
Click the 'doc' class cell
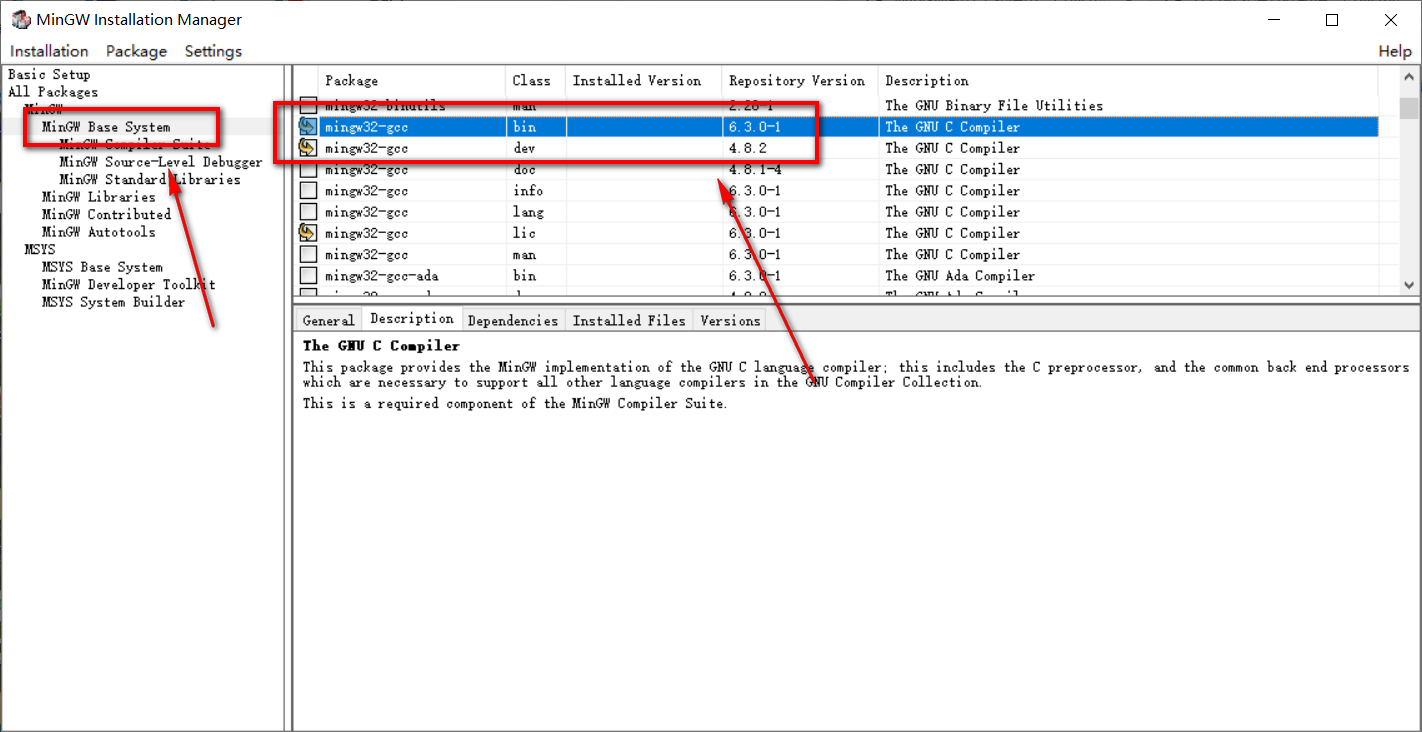[524, 170]
